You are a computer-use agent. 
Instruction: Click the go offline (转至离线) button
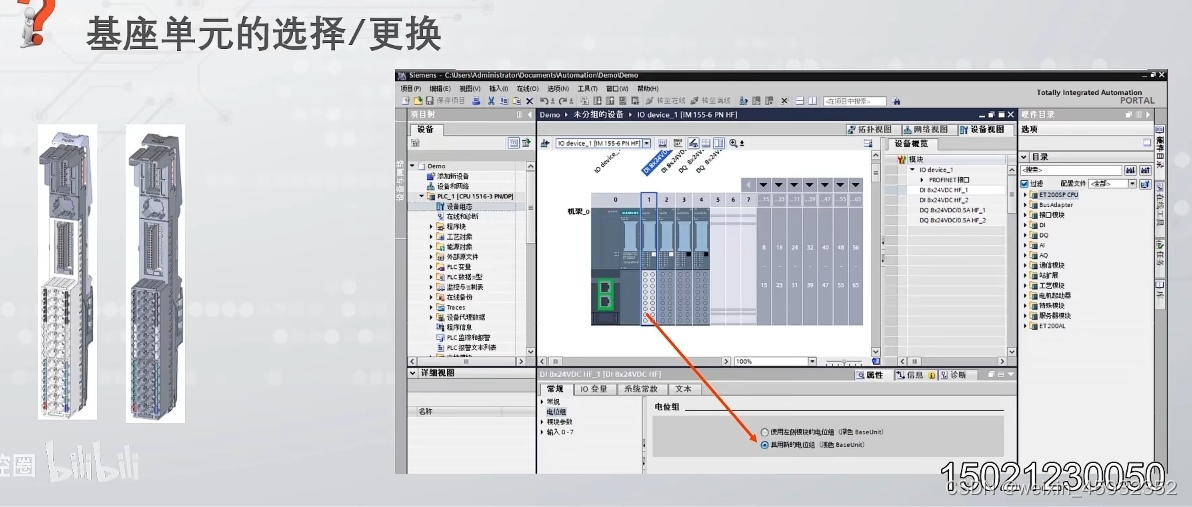pyautogui.click(x=710, y=100)
